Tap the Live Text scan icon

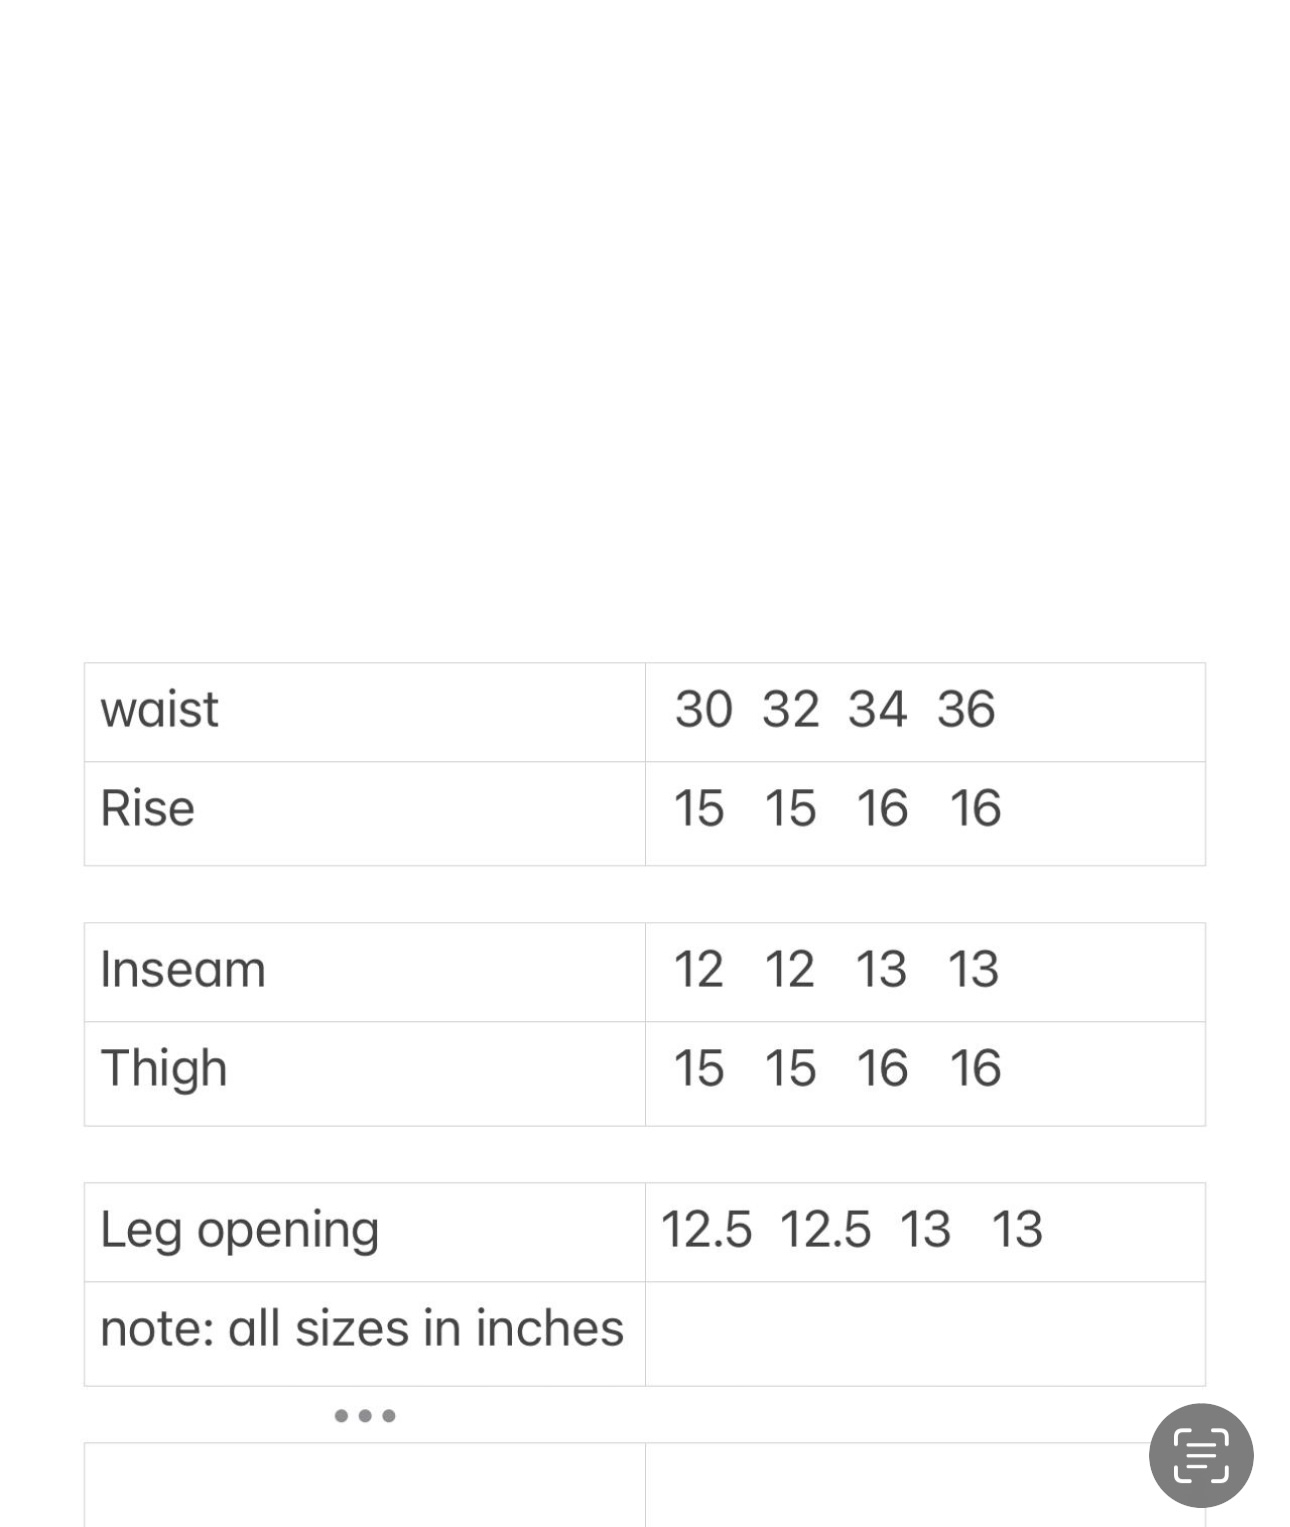(x=1200, y=1455)
